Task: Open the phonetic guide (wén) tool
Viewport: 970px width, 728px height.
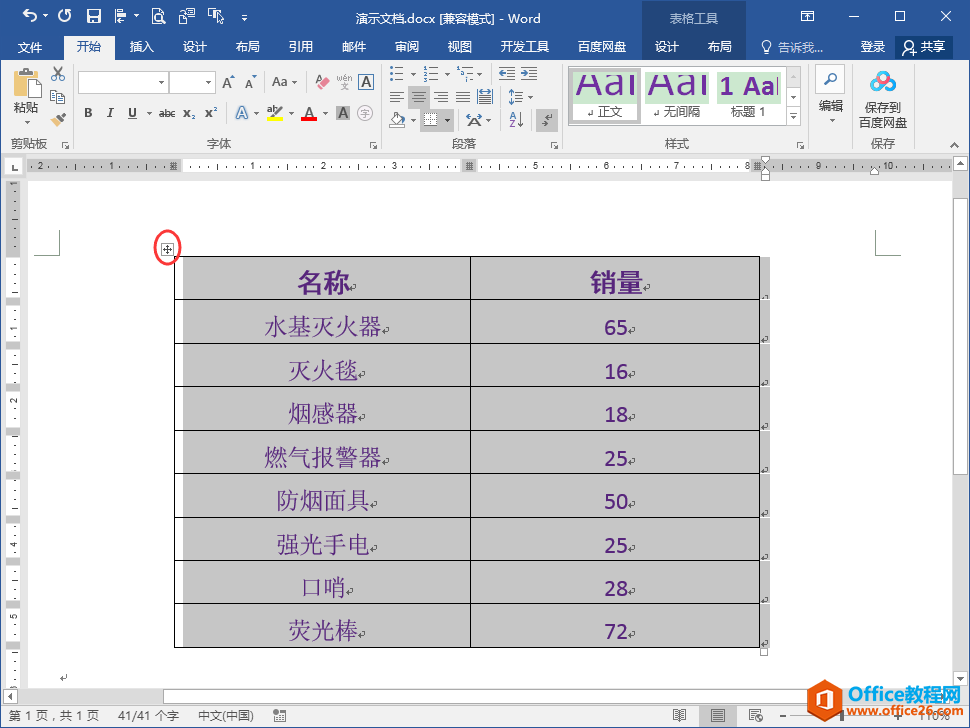Action: [x=344, y=82]
